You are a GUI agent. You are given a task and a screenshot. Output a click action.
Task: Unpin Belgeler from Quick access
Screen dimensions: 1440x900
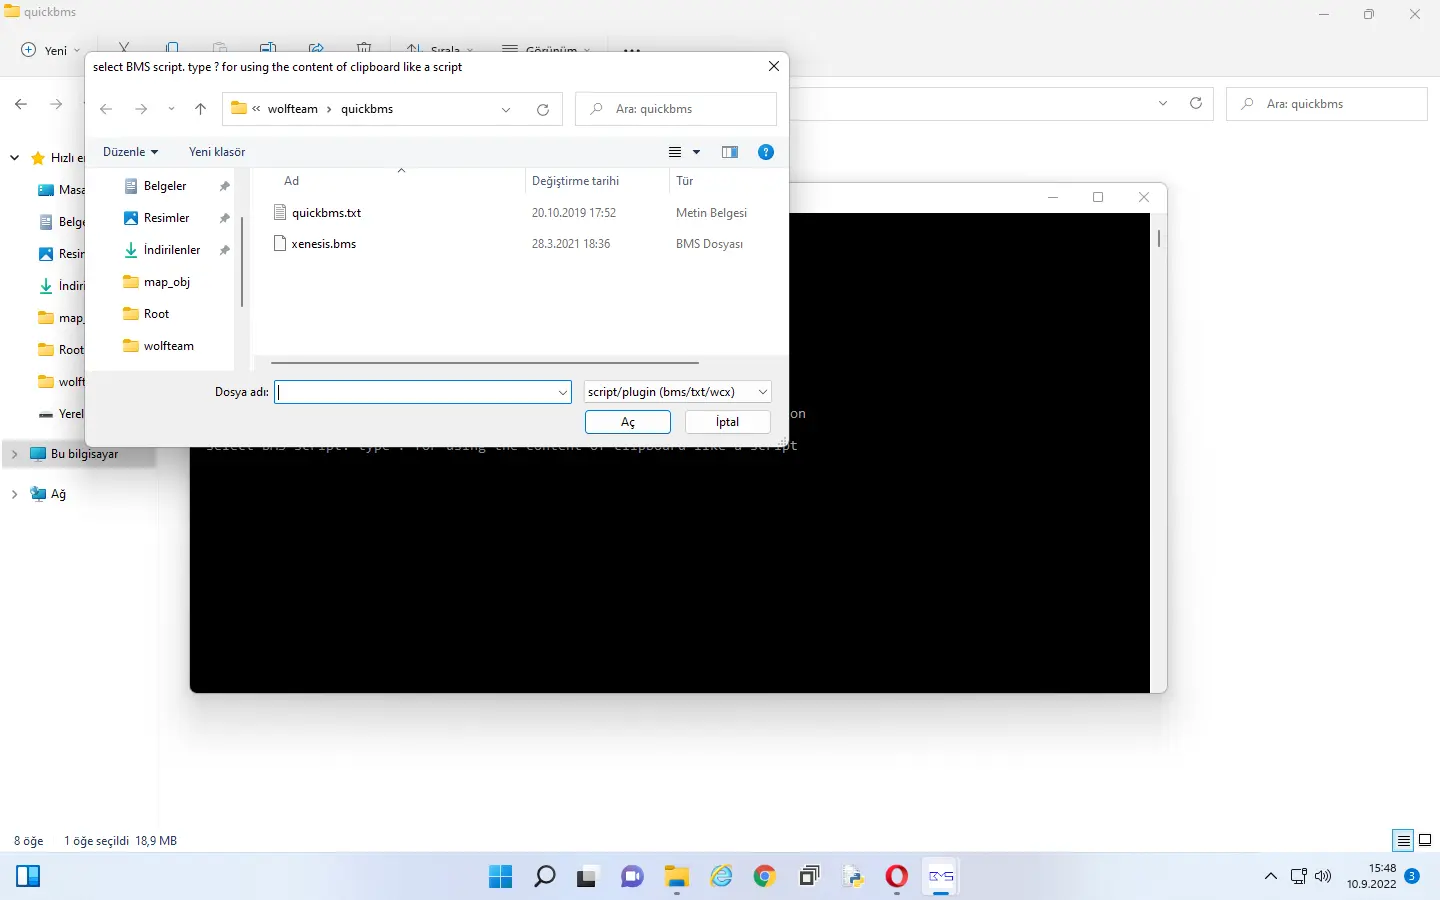coord(224,185)
